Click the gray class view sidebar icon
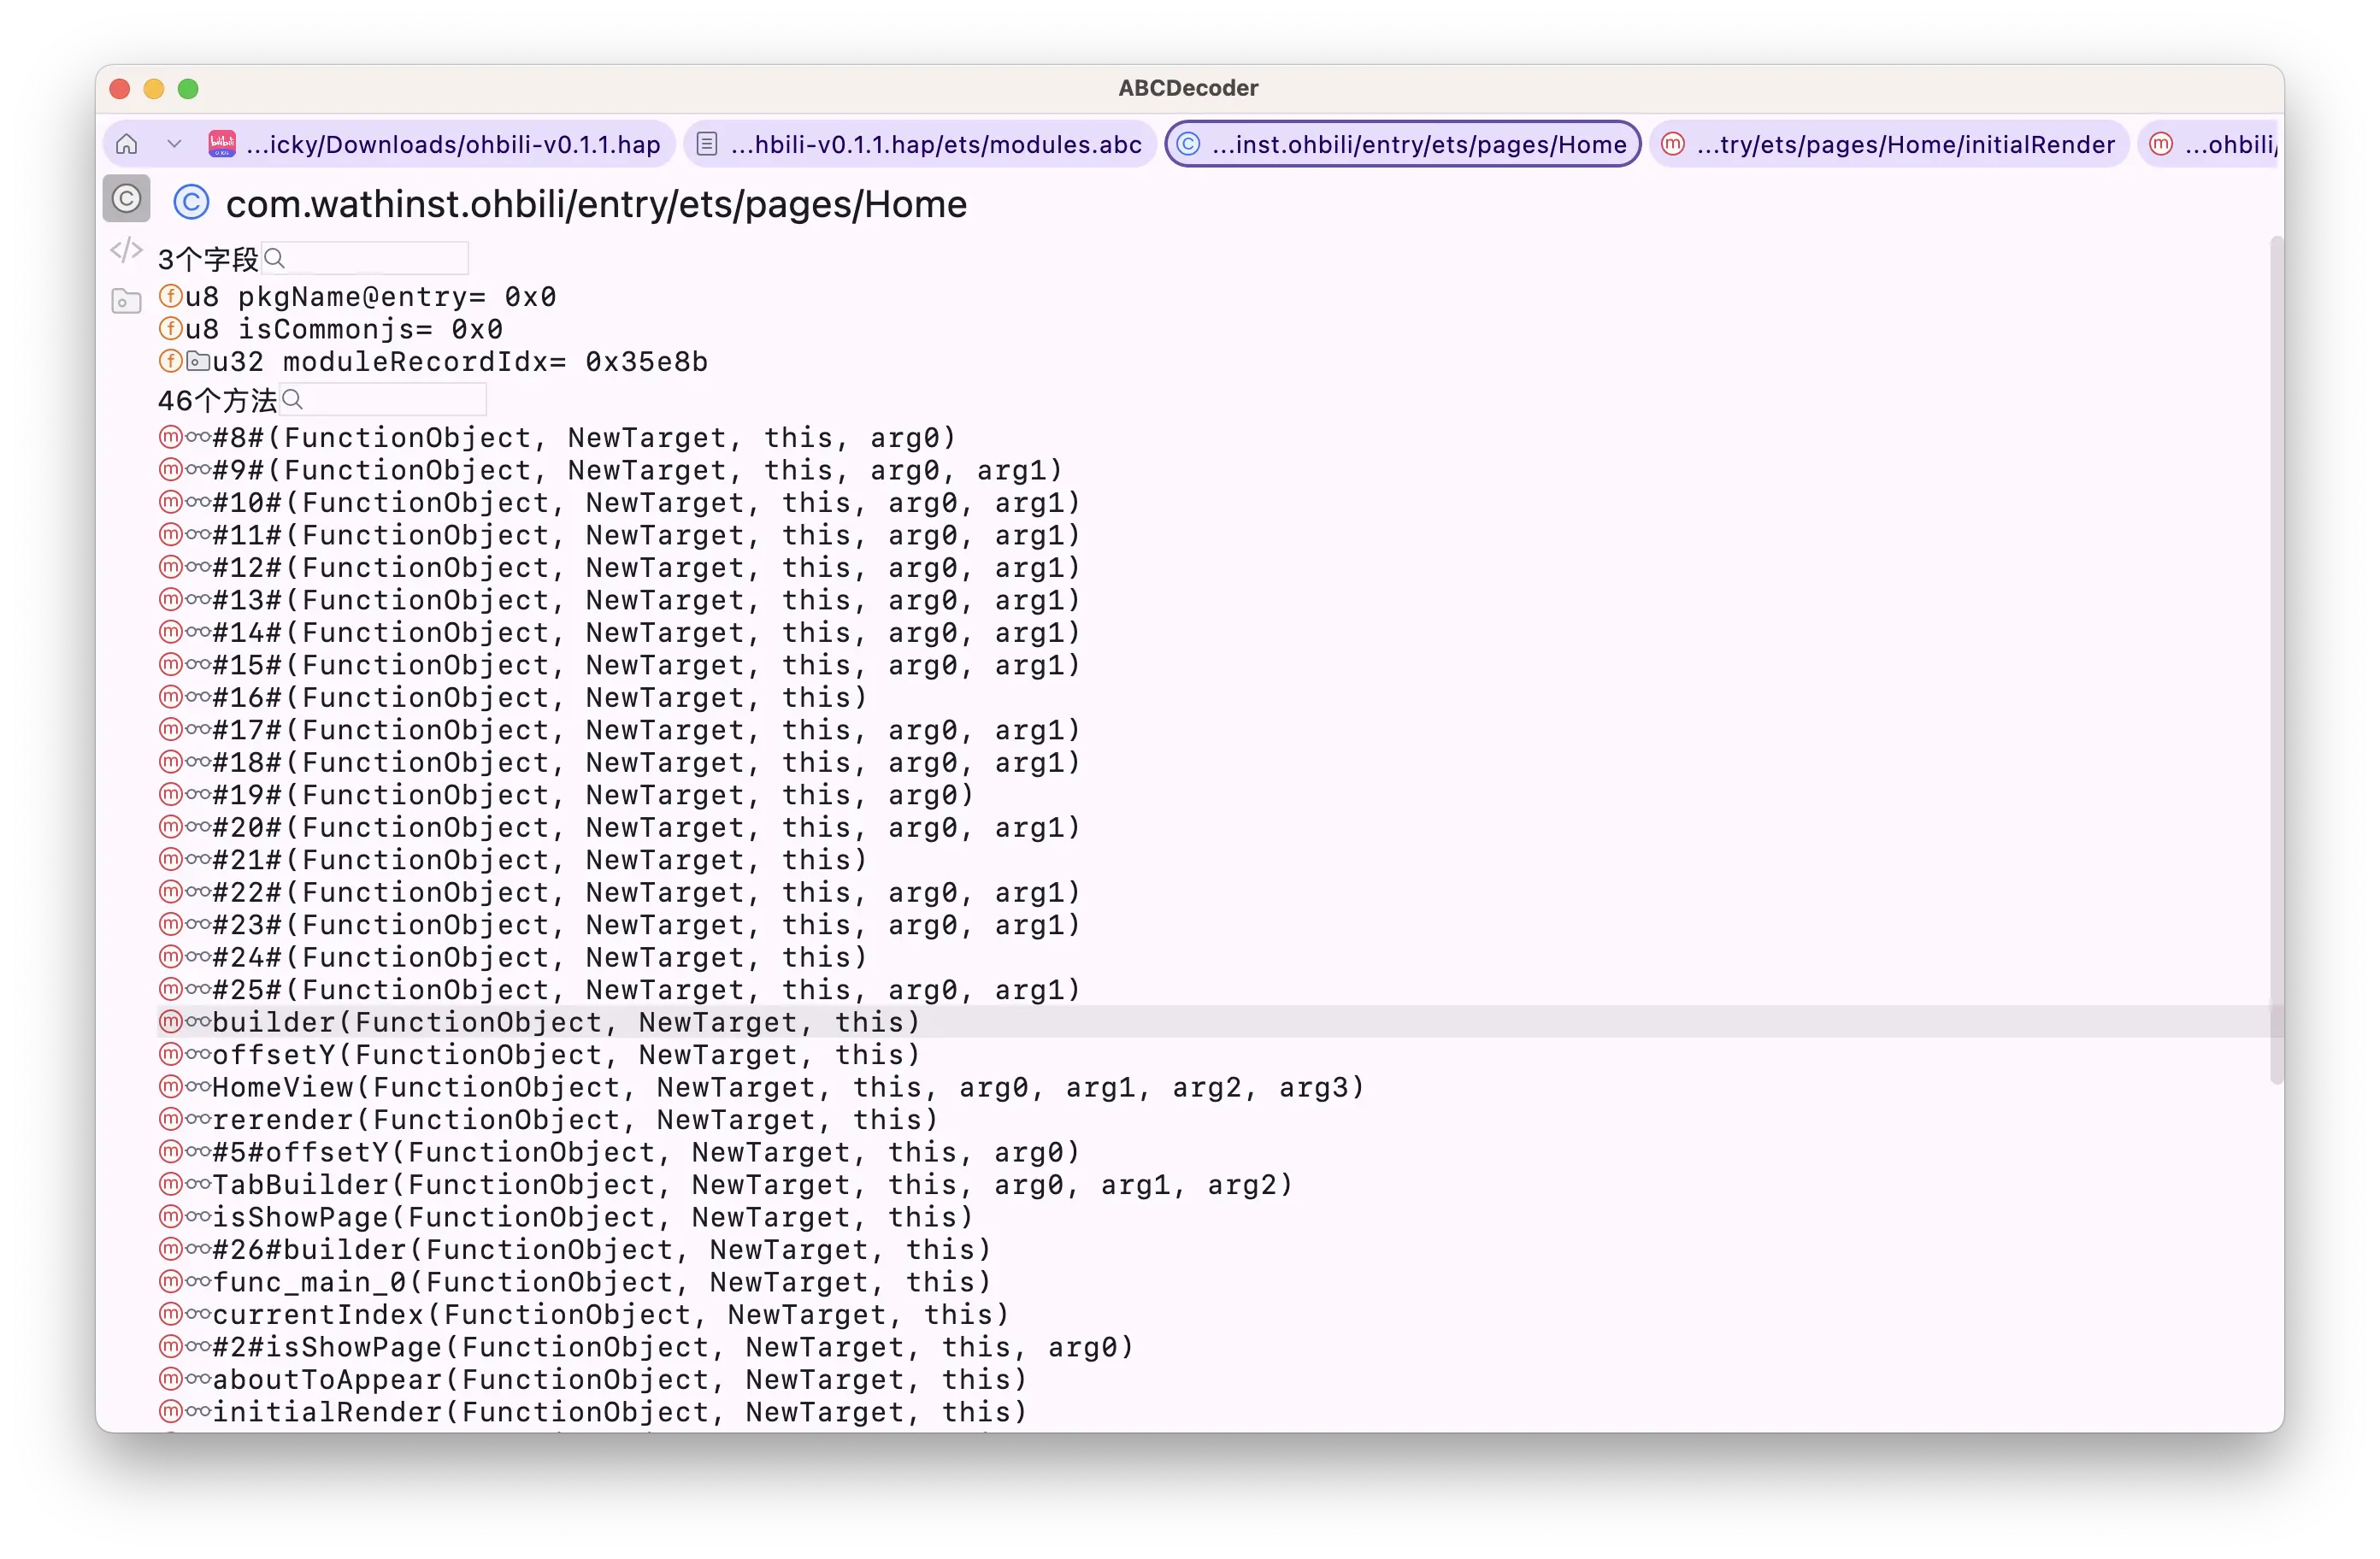Screen dimensions: 2380x1559 (126, 199)
